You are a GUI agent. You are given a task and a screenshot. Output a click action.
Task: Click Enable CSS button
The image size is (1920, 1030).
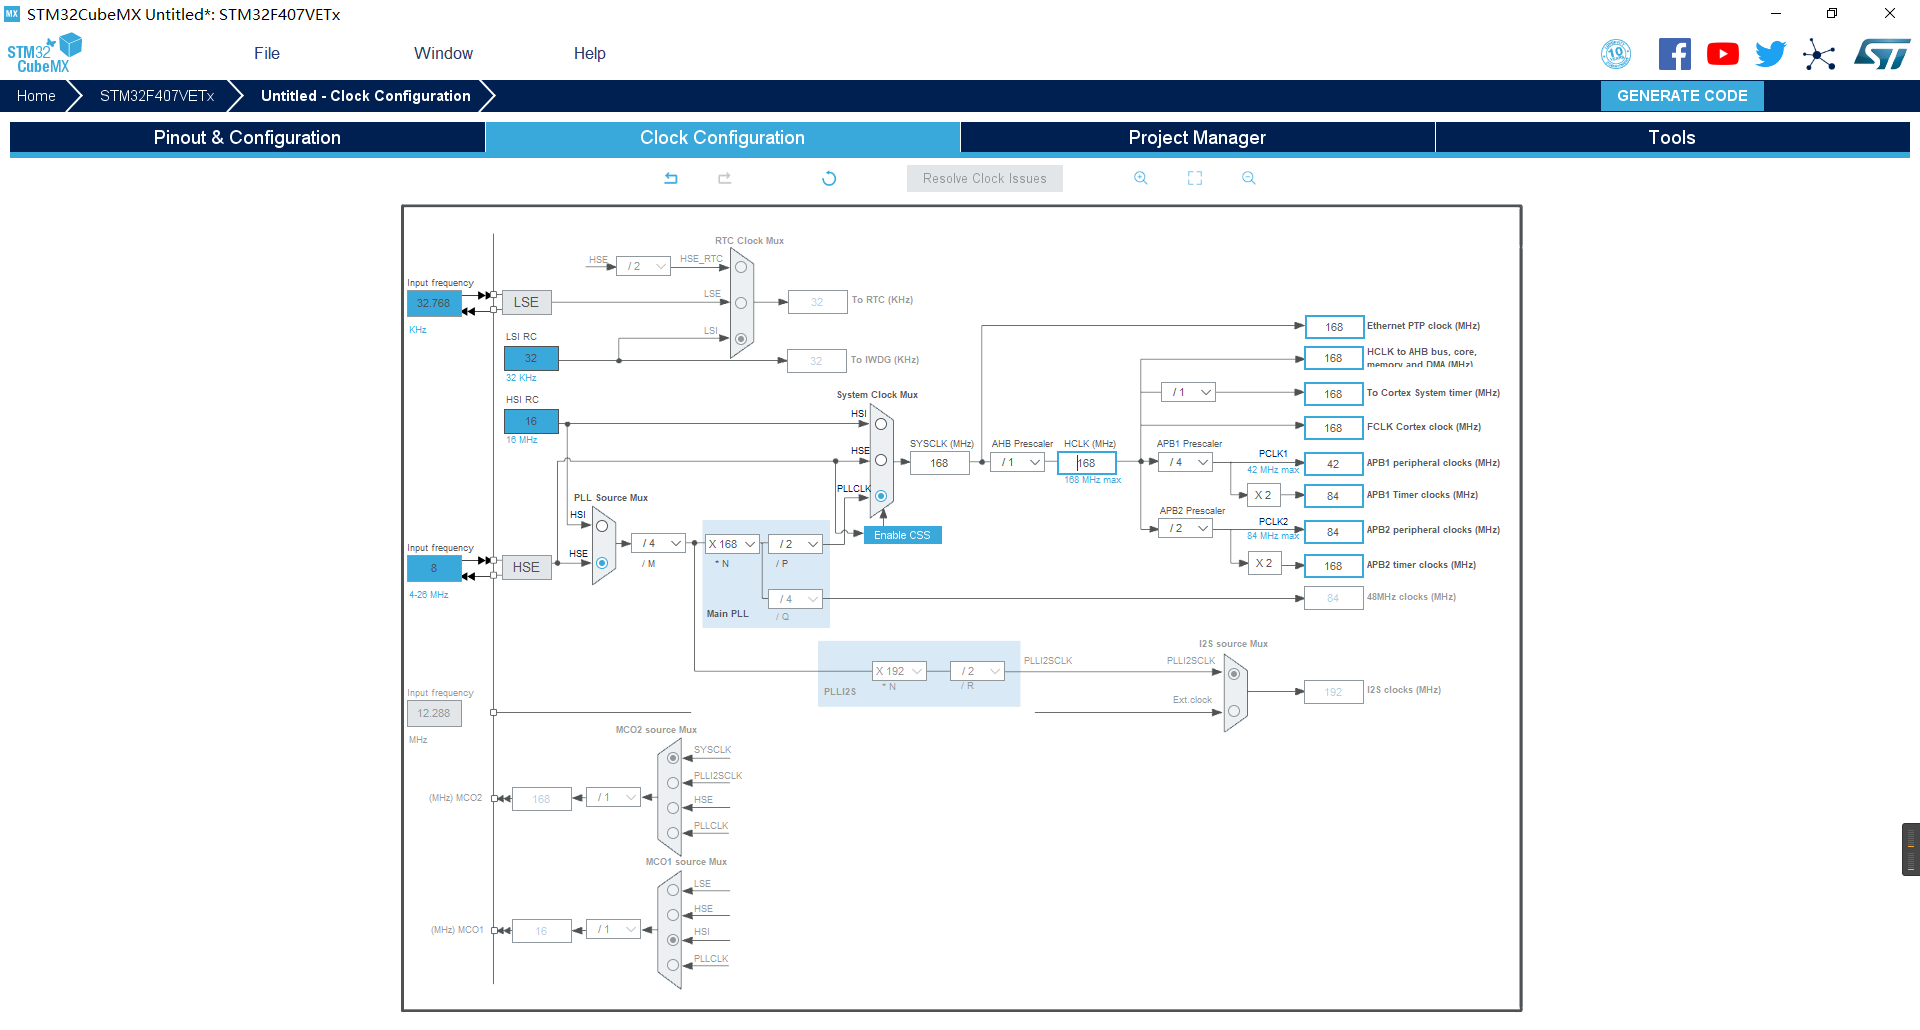coord(902,535)
